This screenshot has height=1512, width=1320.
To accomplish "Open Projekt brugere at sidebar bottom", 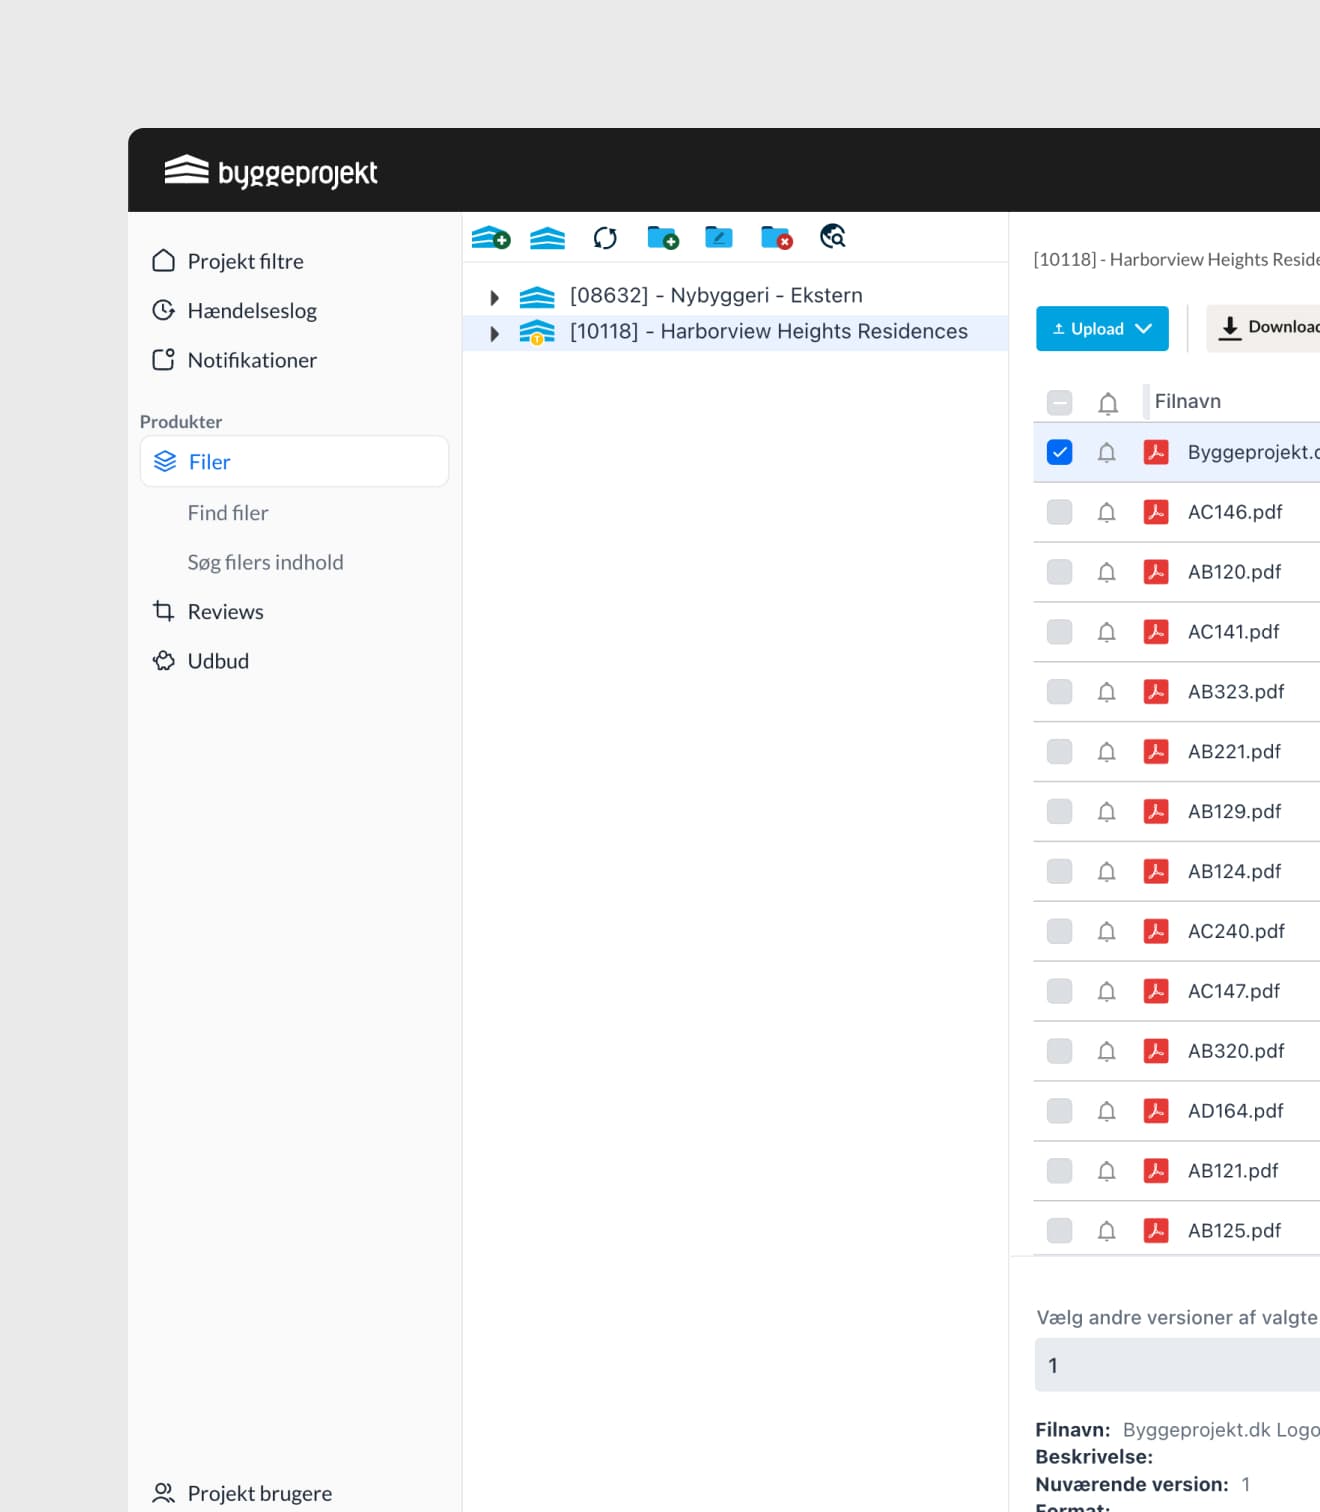I will click(x=242, y=1493).
